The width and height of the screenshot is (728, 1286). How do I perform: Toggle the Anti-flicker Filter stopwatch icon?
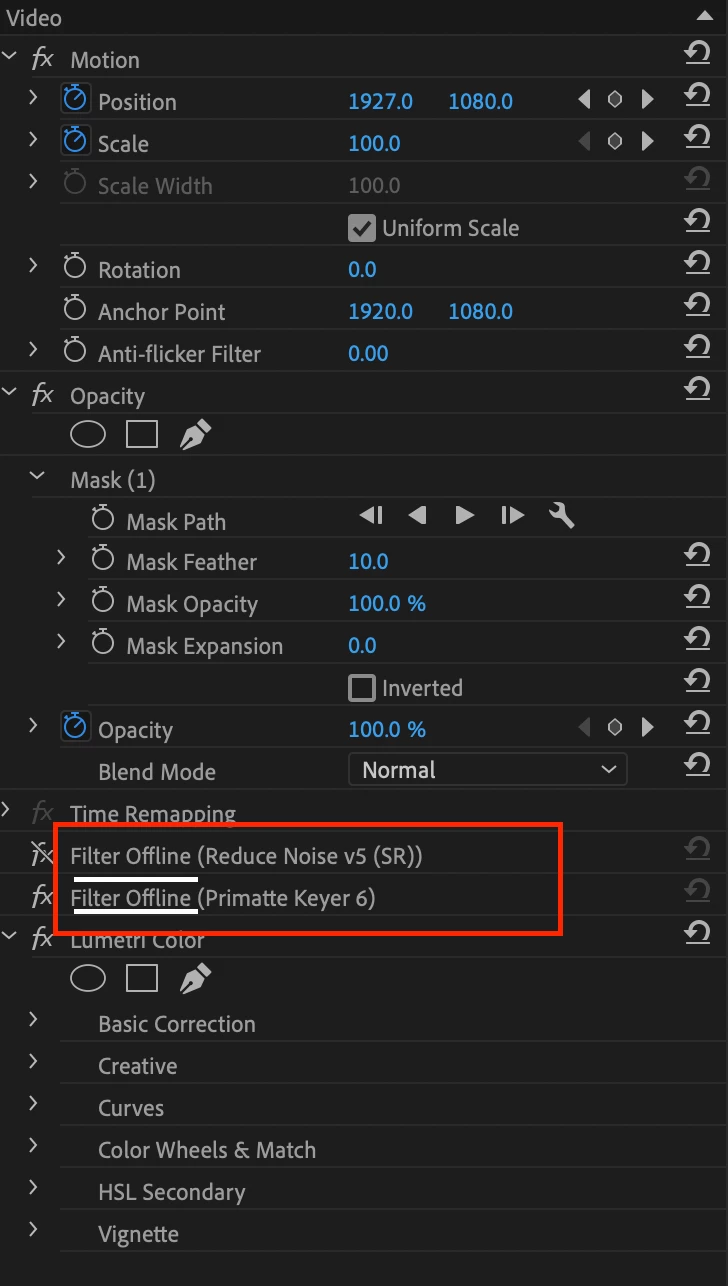[x=75, y=352]
